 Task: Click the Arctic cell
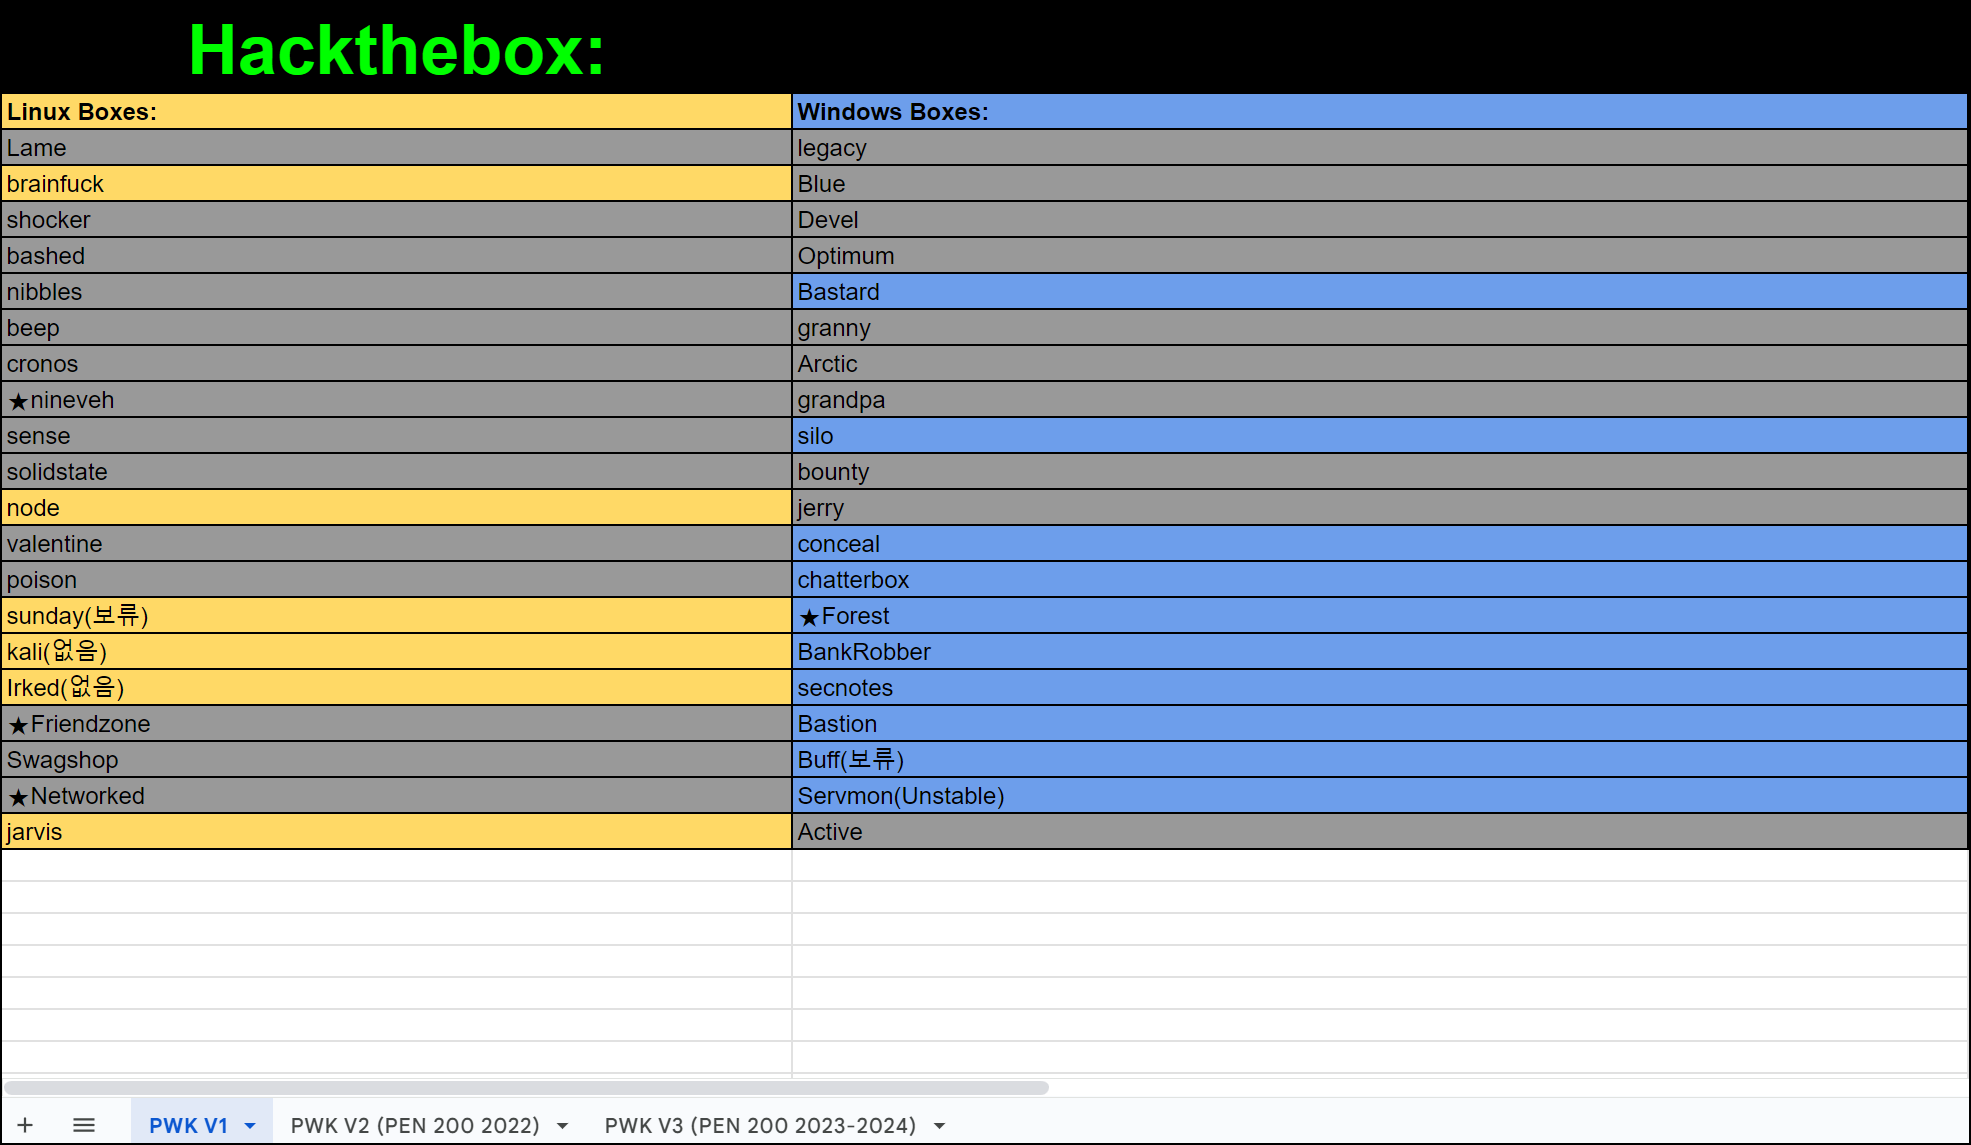click(1380, 364)
